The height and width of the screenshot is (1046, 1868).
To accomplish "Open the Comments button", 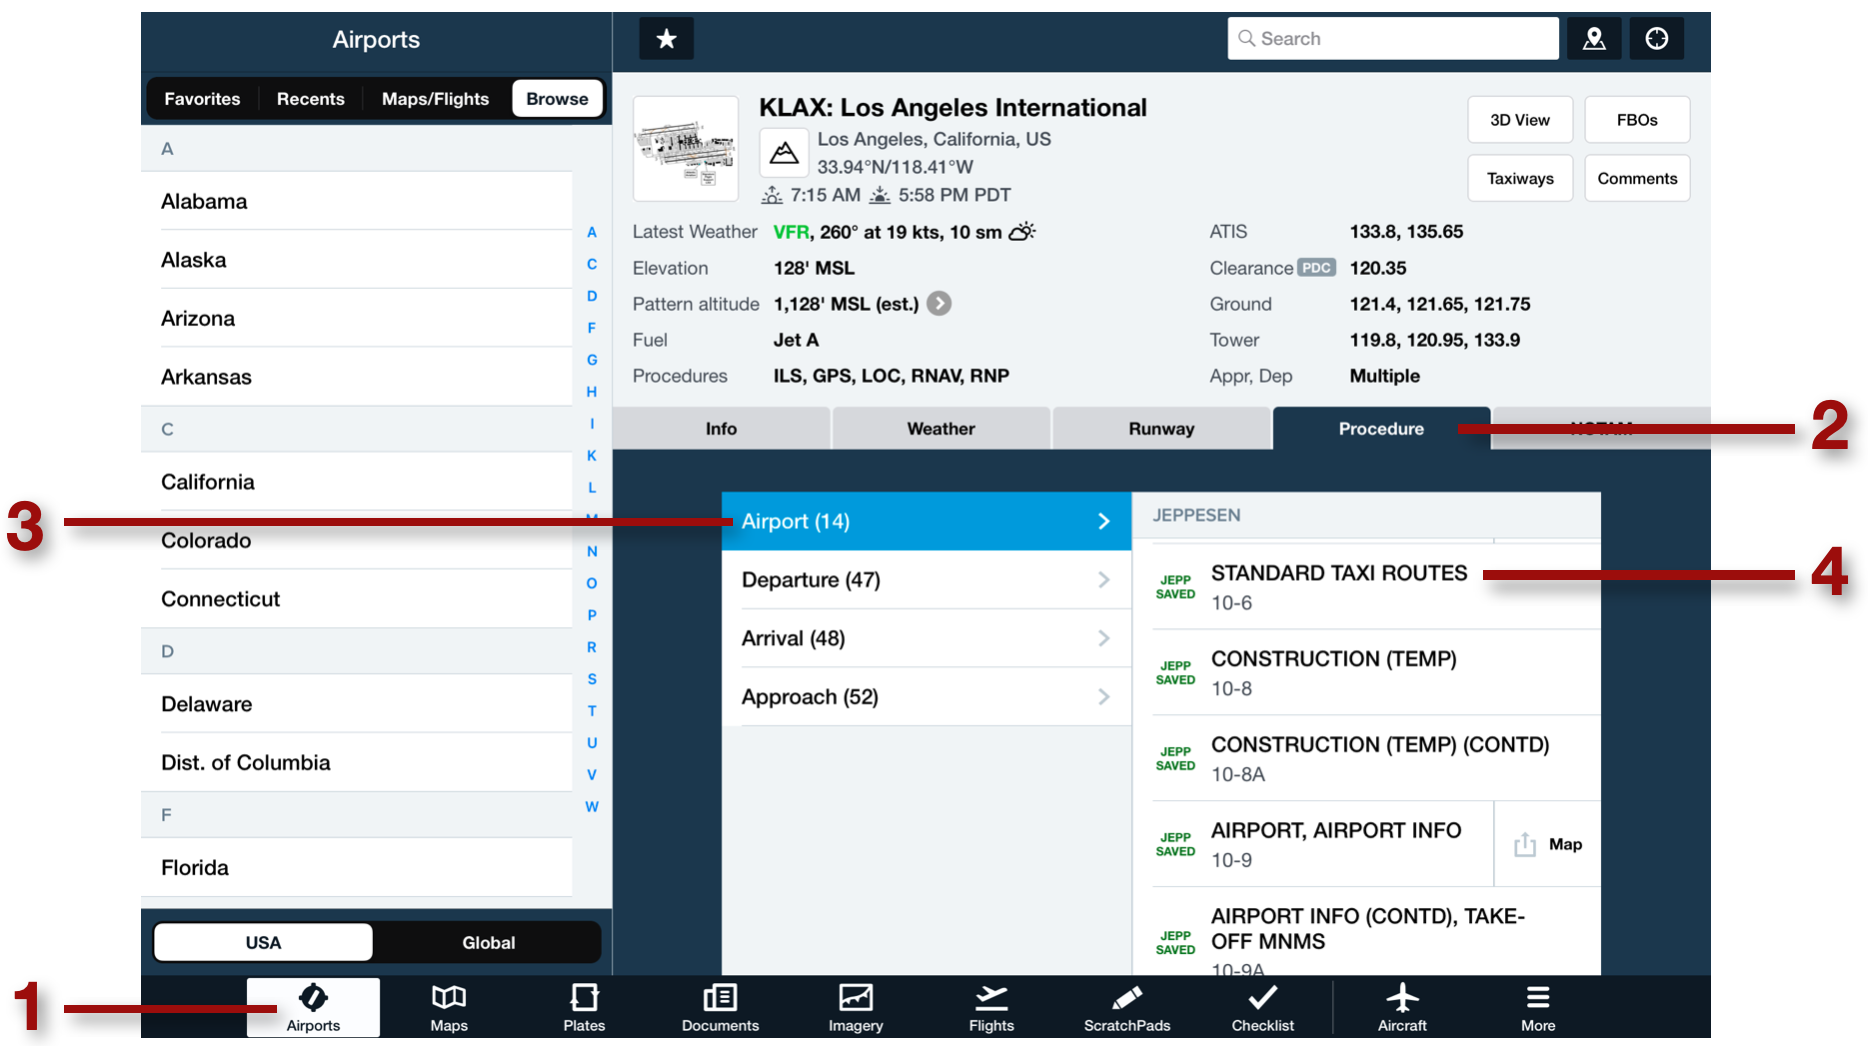I will [x=1637, y=178].
